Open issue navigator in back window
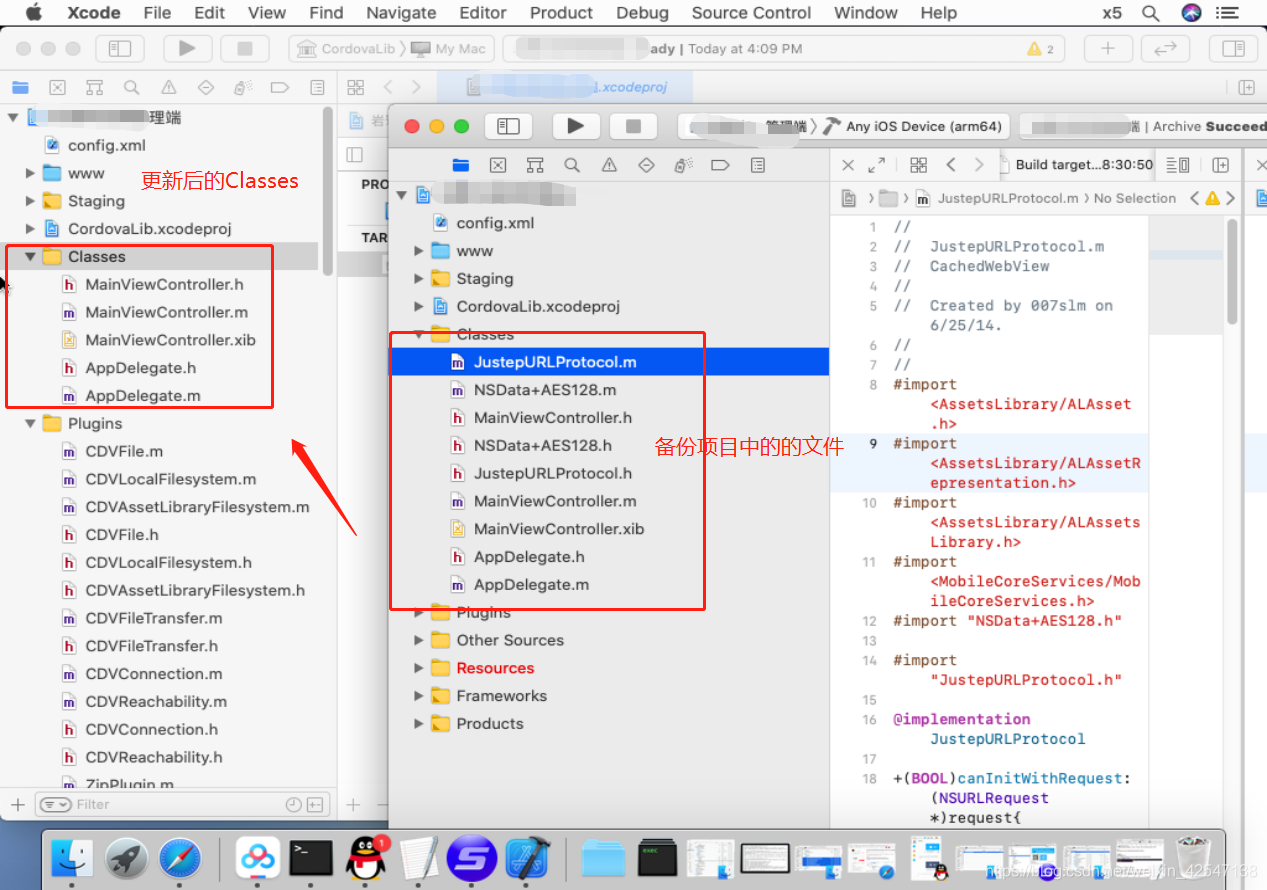Image resolution: width=1267 pixels, height=890 pixels. click(169, 87)
